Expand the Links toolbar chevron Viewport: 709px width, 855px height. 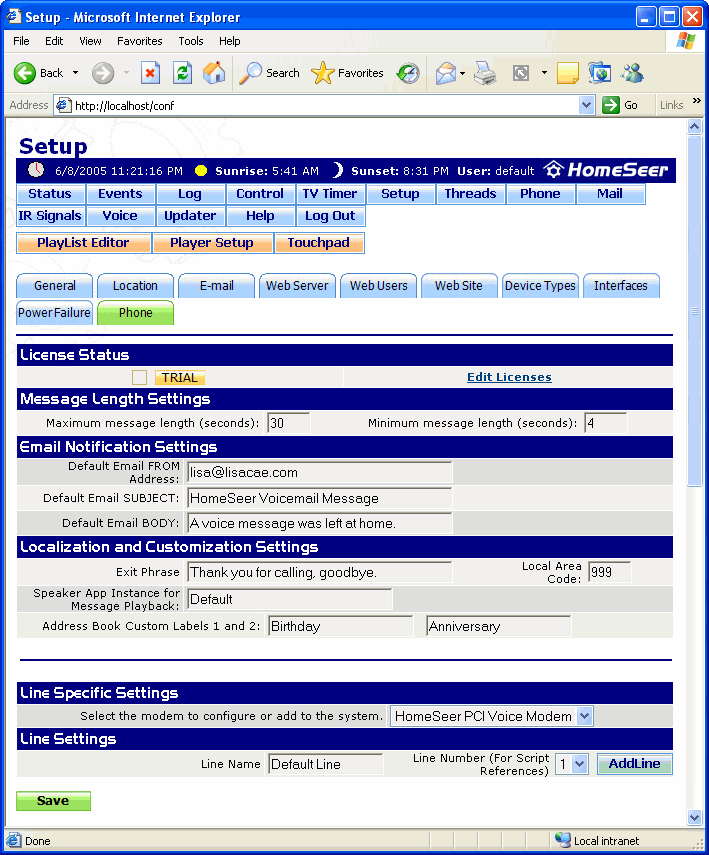click(x=696, y=101)
